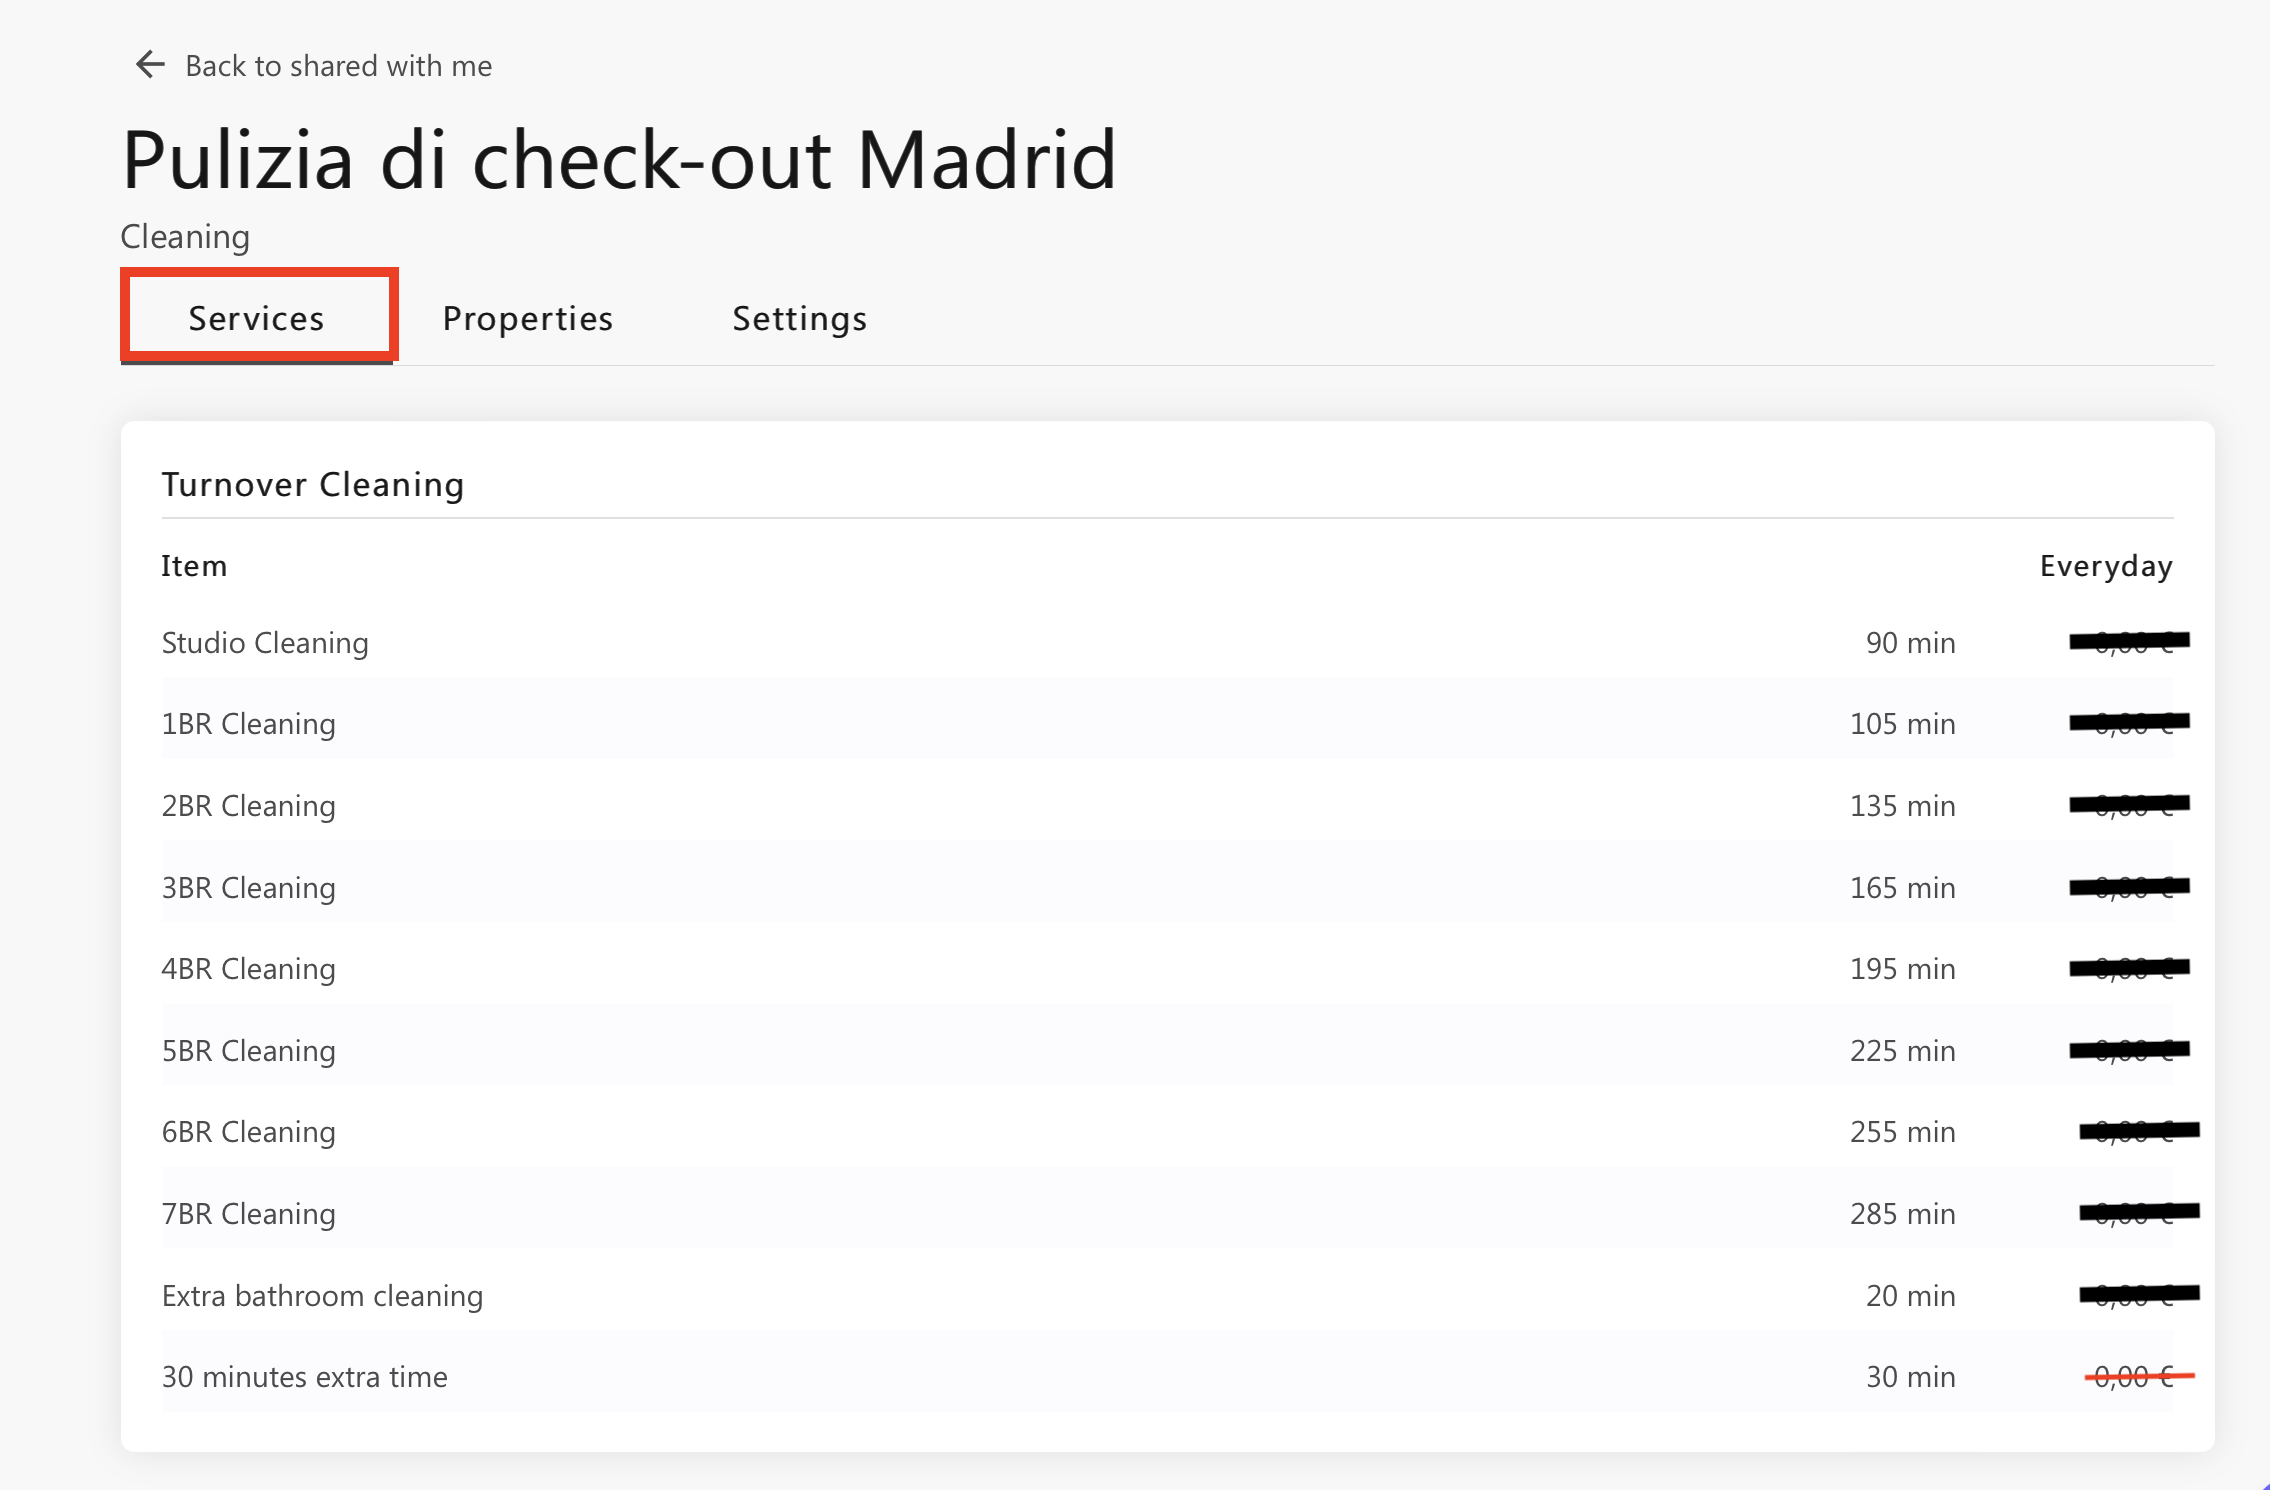This screenshot has width=2270, height=1490.
Task: Click the red struck-through 0,00 € price
Action: click(x=2138, y=1377)
